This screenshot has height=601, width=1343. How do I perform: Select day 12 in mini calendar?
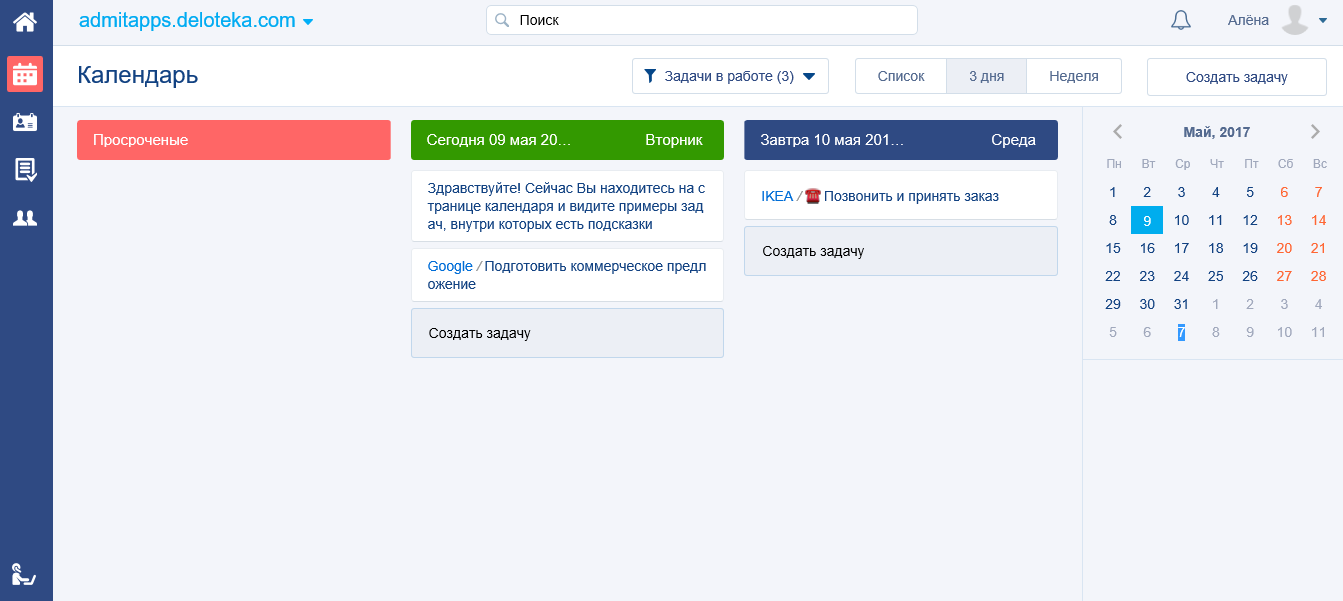pos(1250,220)
